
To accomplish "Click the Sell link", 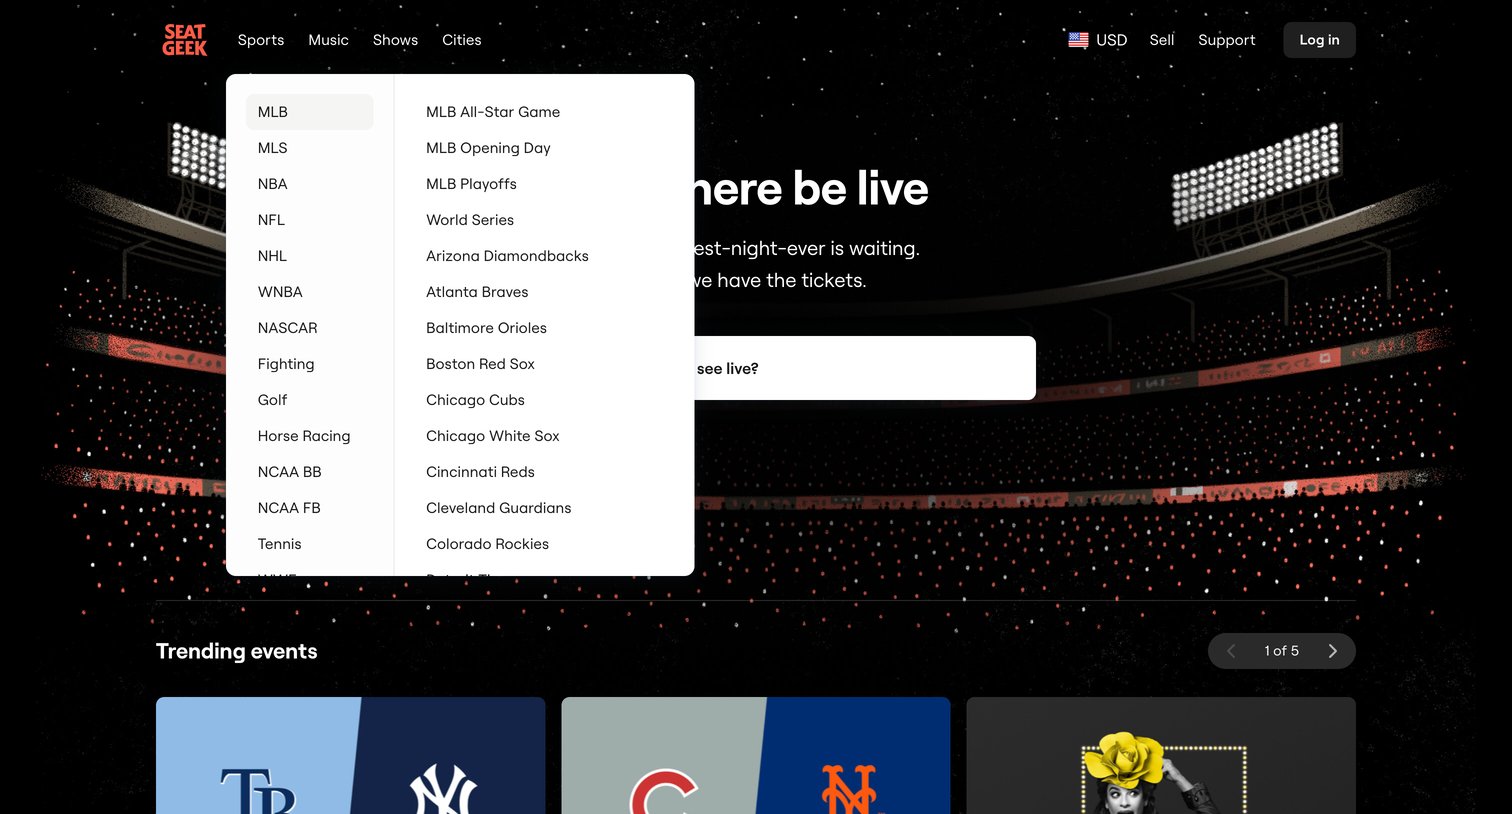I will tap(1162, 40).
